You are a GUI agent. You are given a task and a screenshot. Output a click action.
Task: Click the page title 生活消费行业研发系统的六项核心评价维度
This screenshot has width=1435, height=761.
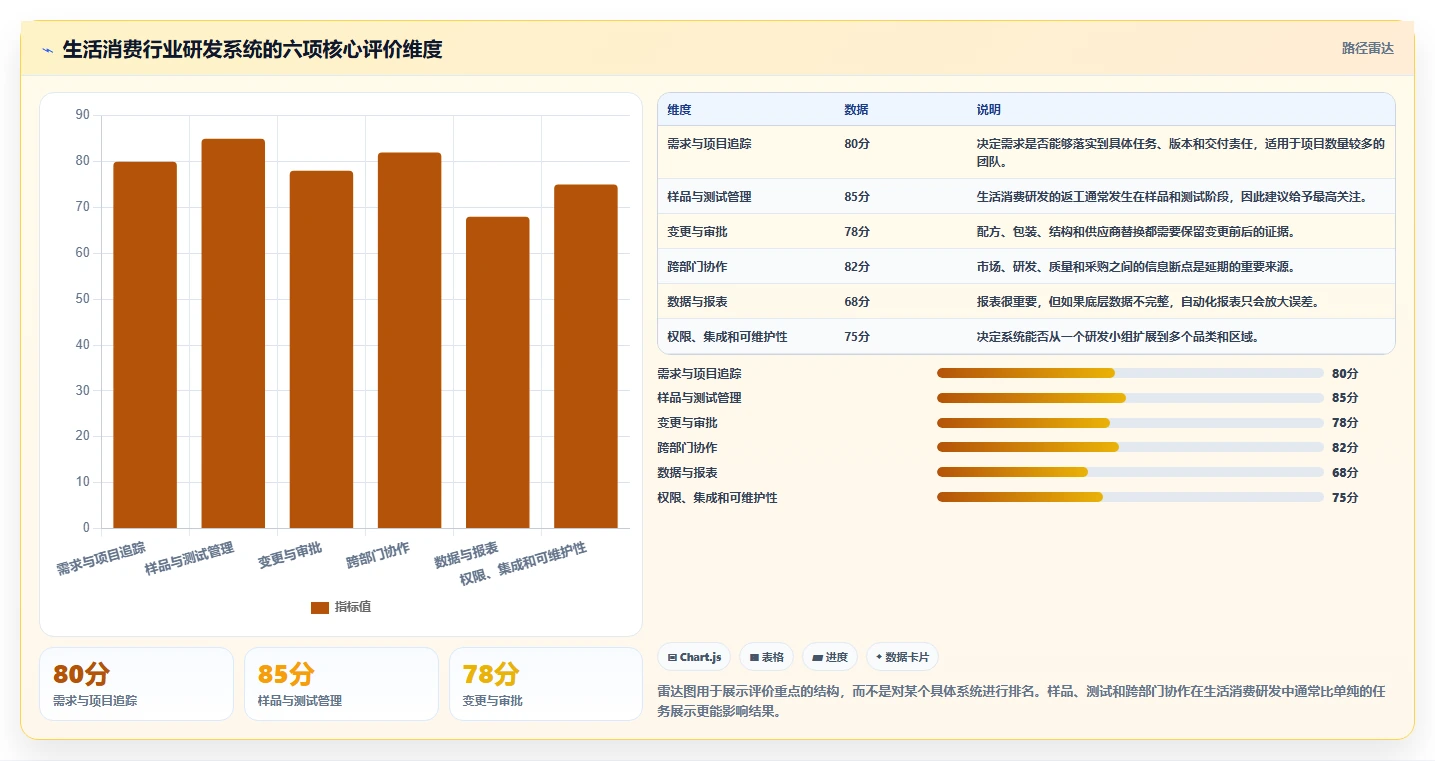pyautogui.click(x=252, y=49)
